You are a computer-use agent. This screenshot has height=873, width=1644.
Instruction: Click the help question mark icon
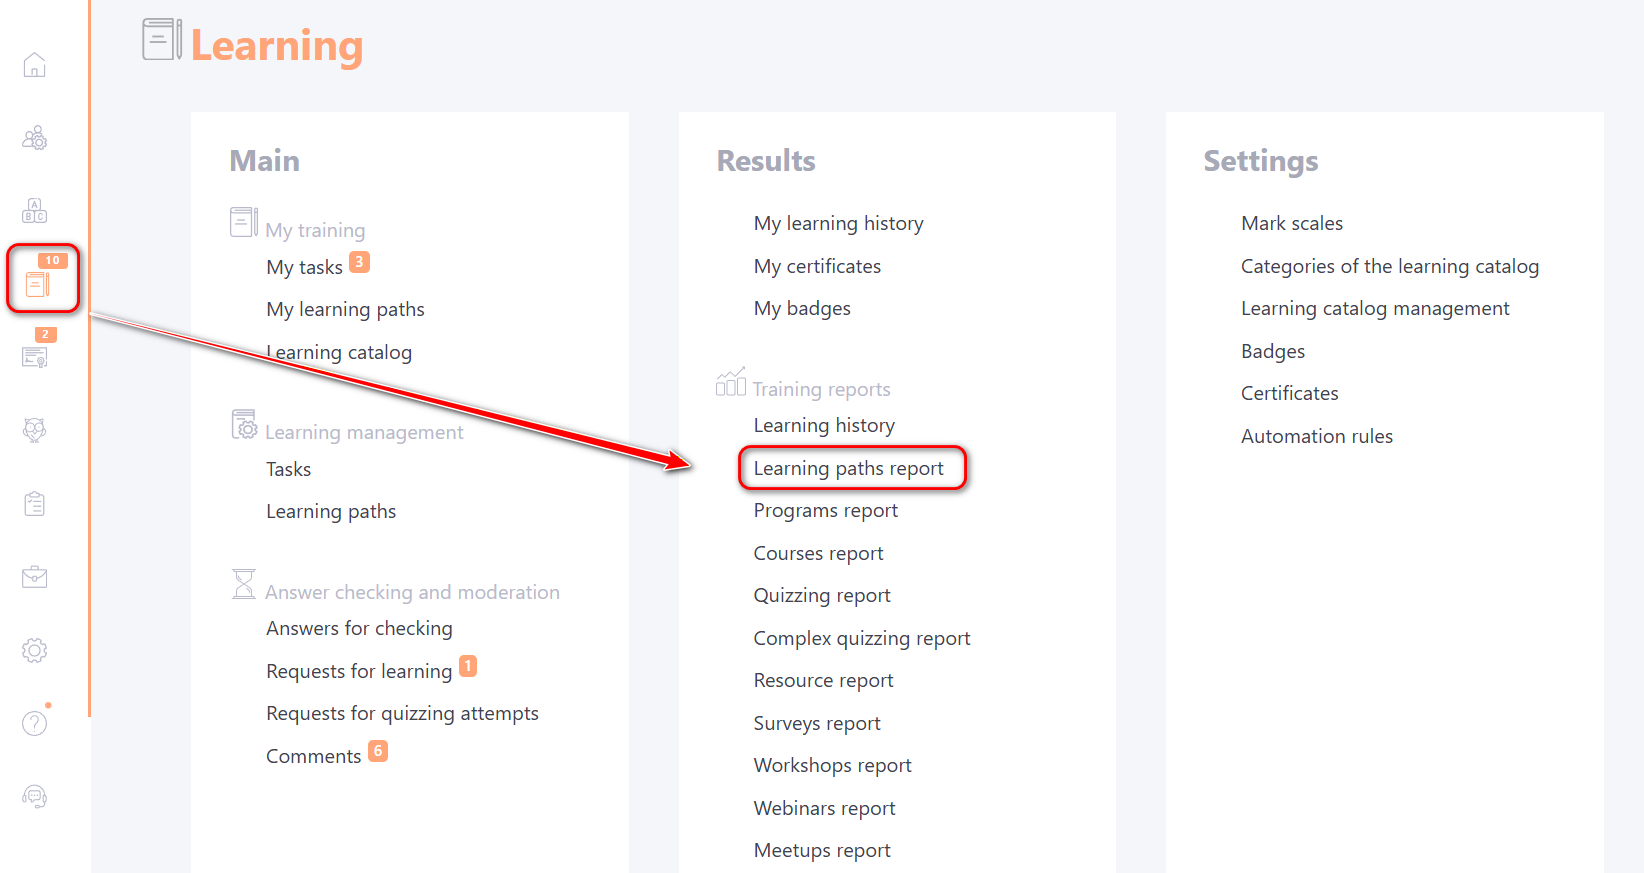coord(35,723)
